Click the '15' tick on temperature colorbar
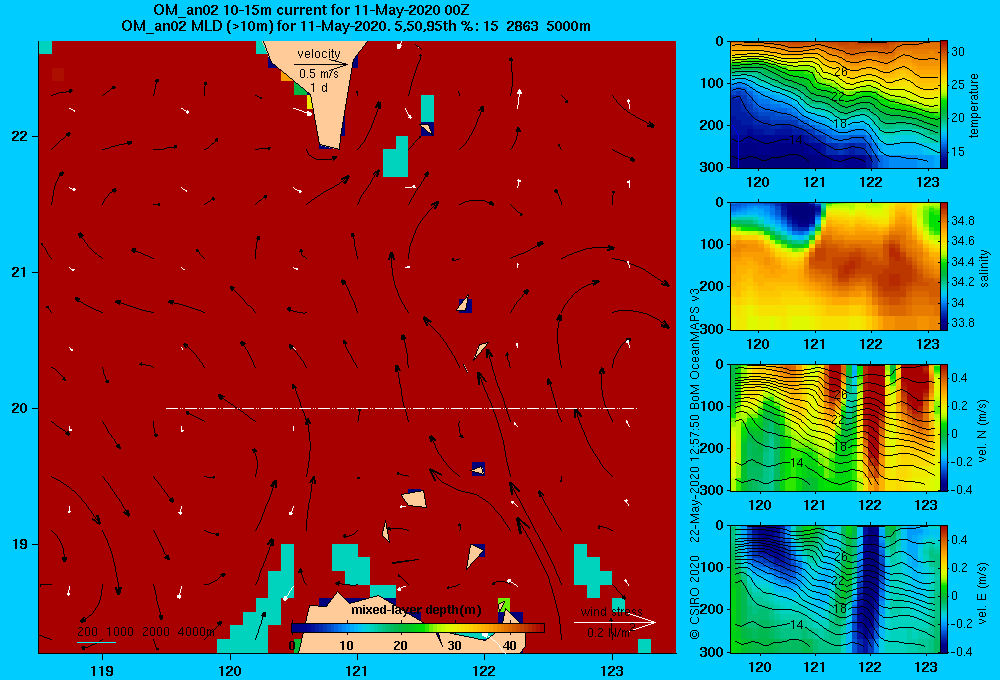Screen dimensions: 1000x680 pos(958,152)
